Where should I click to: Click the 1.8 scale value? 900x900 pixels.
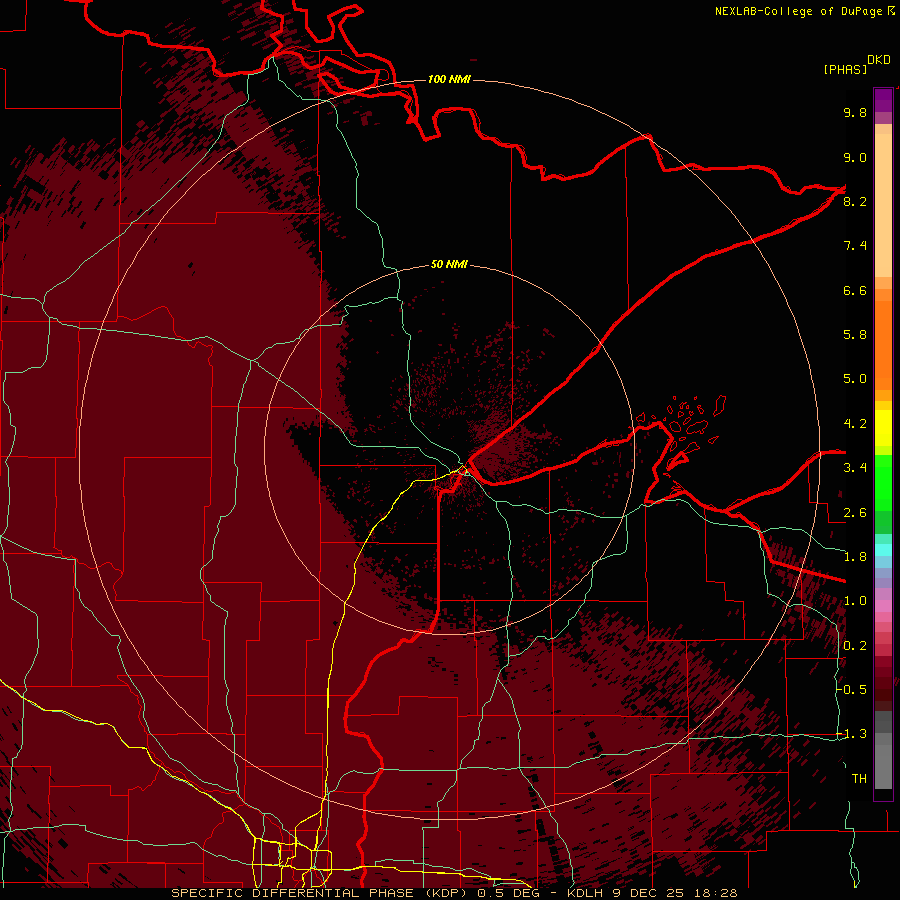pyautogui.click(x=855, y=557)
